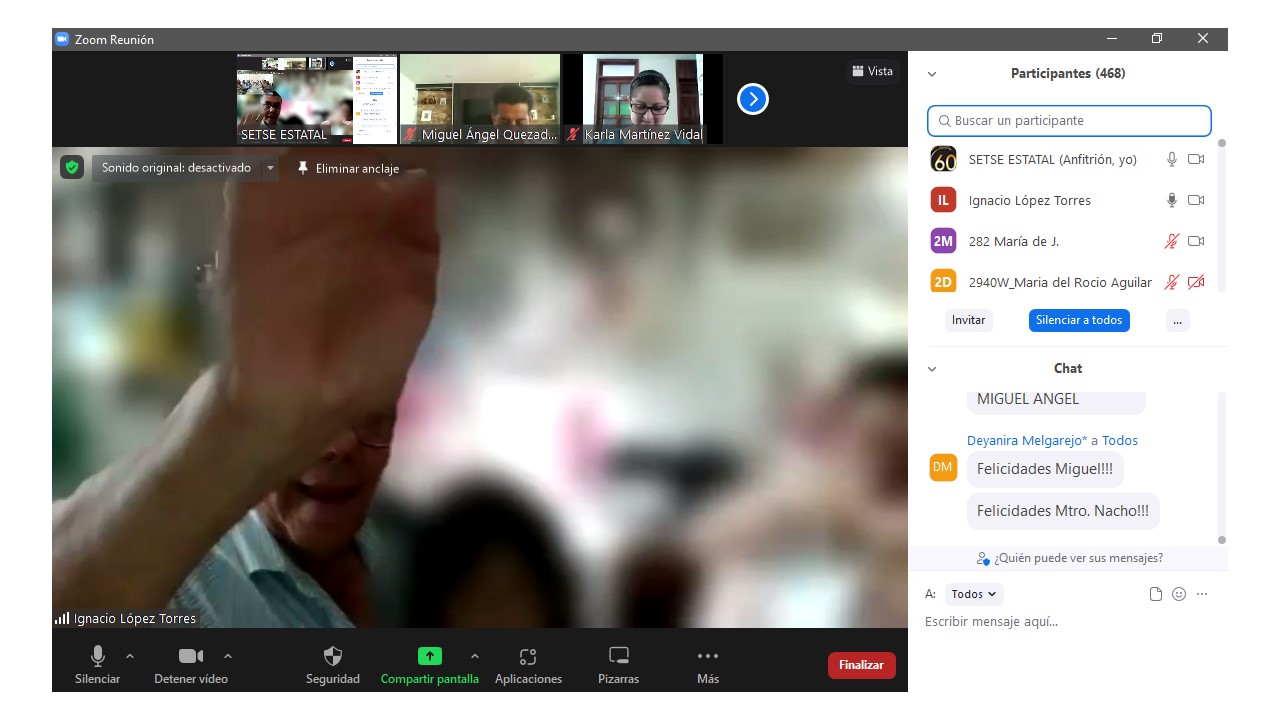
Task: Click ¿Quién puede ver sus mensajes? link
Action: [x=1070, y=558]
